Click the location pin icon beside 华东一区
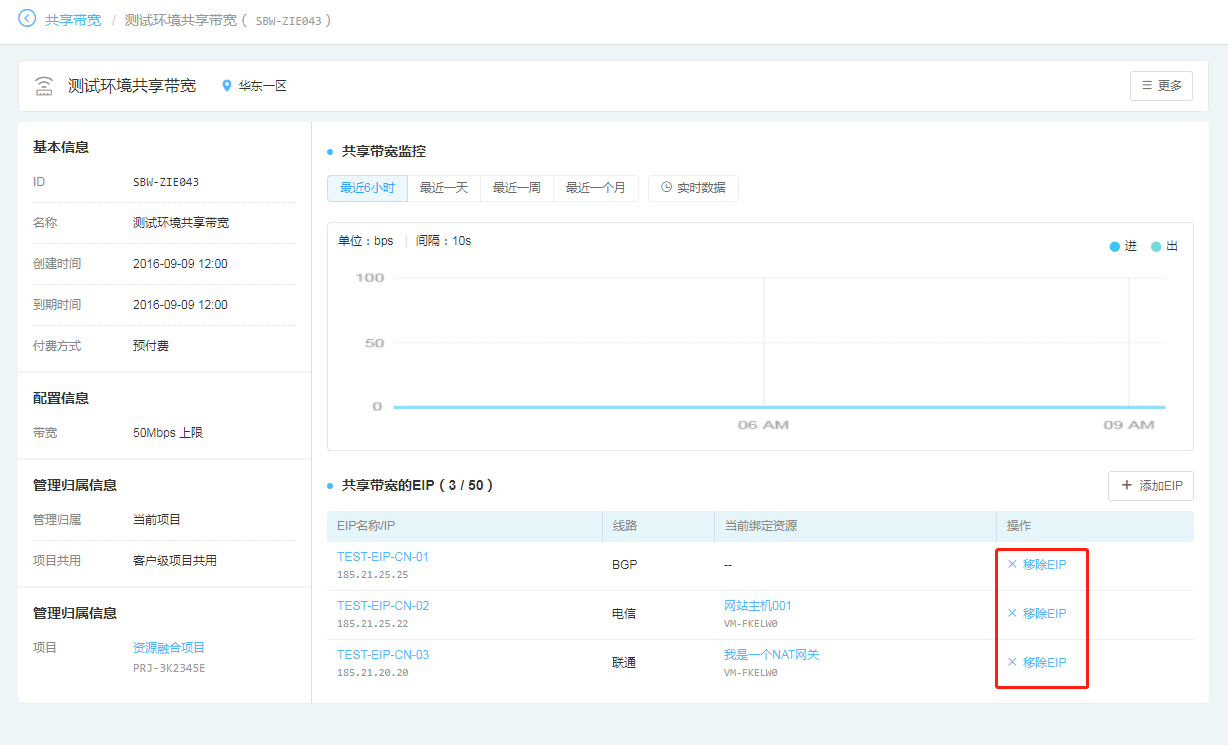This screenshot has width=1228, height=745. click(227, 86)
